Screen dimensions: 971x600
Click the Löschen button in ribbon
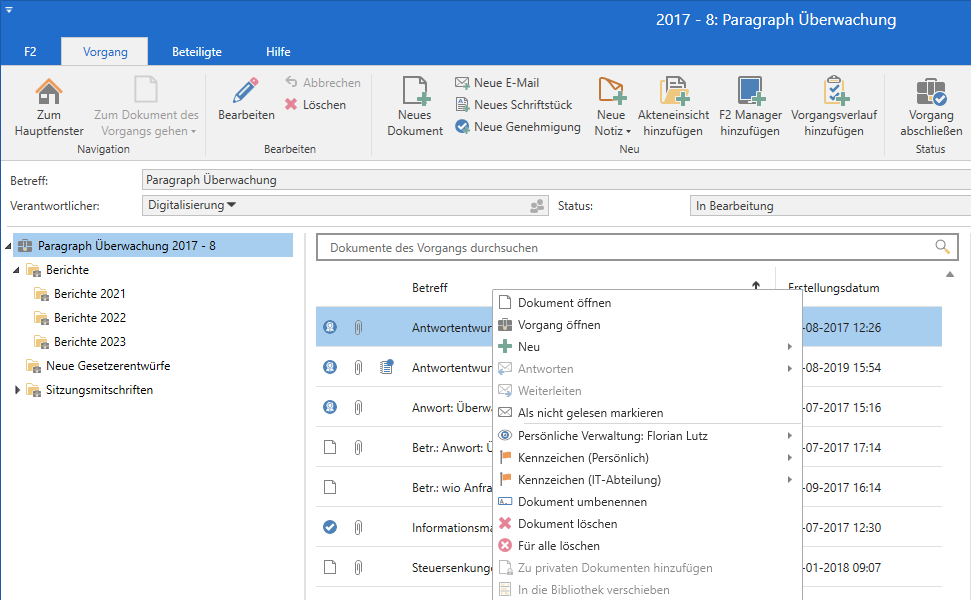coord(323,105)
